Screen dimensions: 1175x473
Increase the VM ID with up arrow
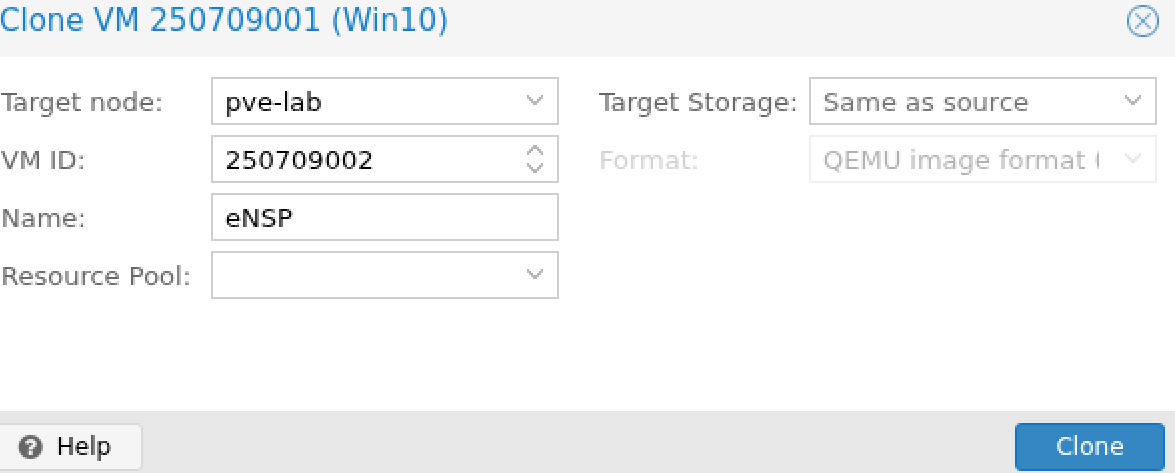pyautogui.click(x=535, y=151)
